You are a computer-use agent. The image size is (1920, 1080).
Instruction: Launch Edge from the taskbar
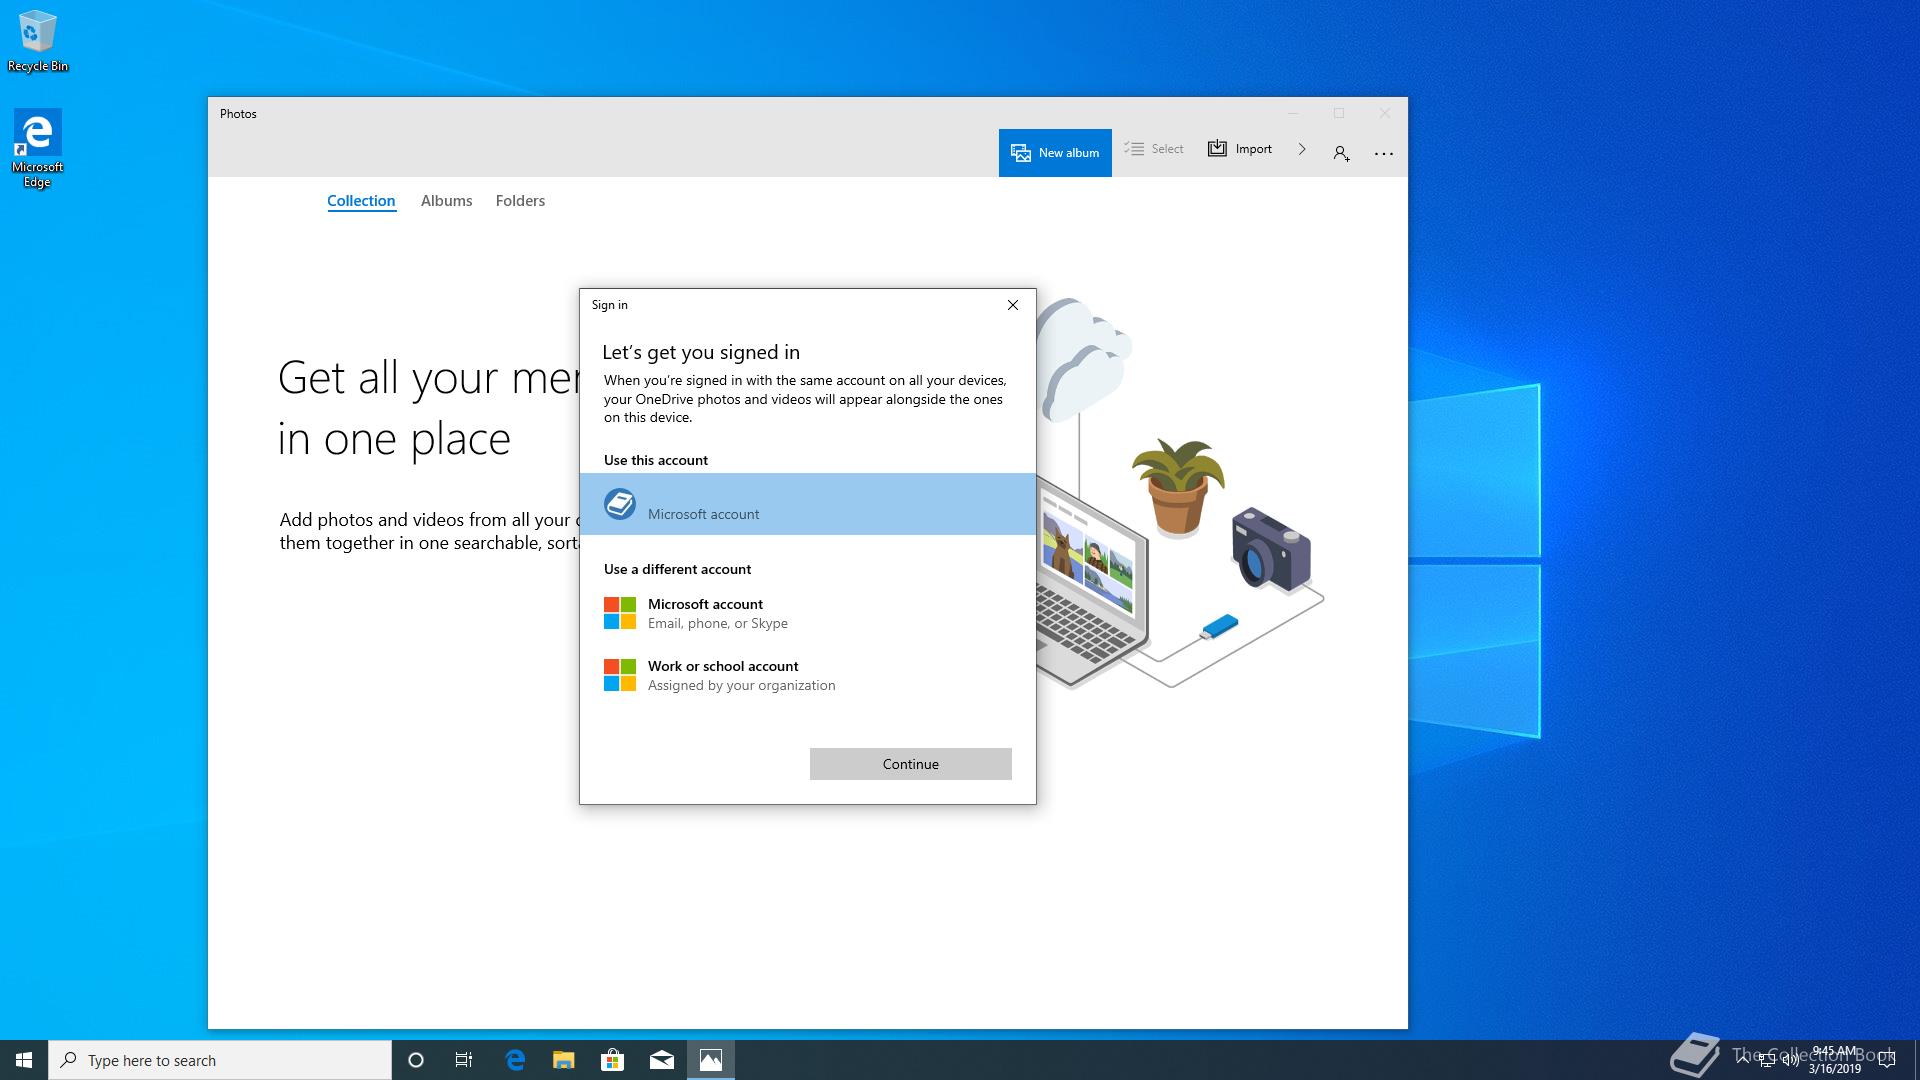(x=515, y=1060)
